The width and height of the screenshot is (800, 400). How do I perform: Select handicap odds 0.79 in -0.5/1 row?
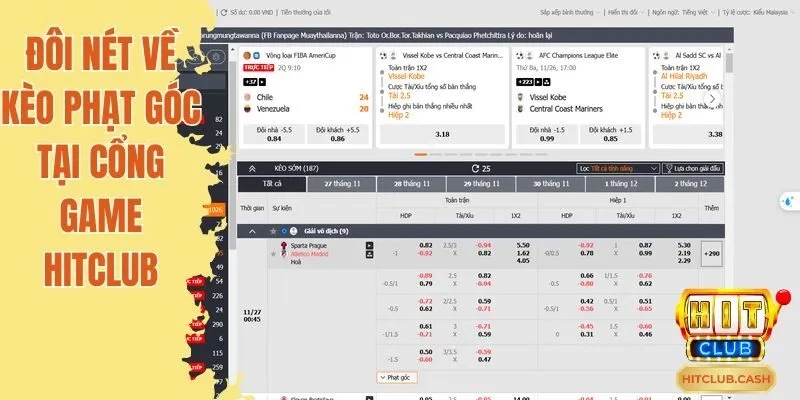click(426, 284)
